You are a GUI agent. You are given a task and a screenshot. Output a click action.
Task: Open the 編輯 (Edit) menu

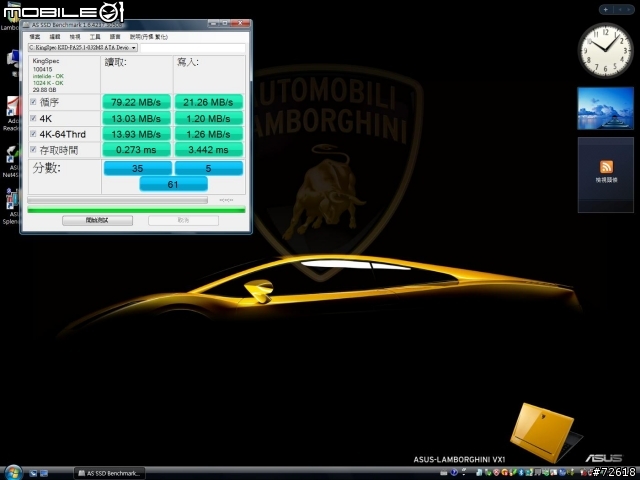(55, 37)
